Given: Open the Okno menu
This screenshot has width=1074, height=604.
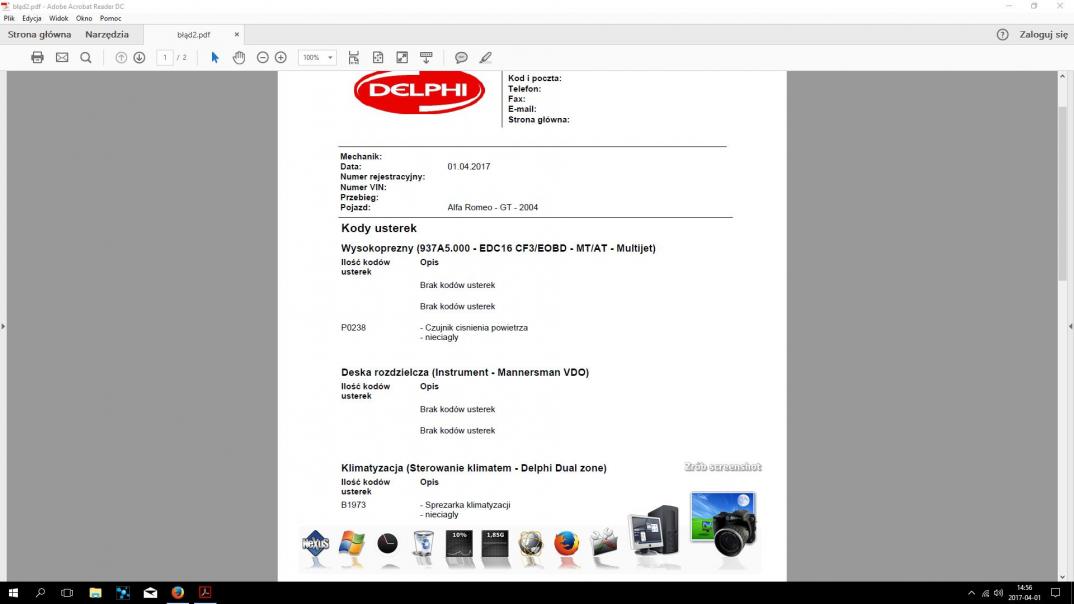Looking at the screenshot, I should [84, 18].
